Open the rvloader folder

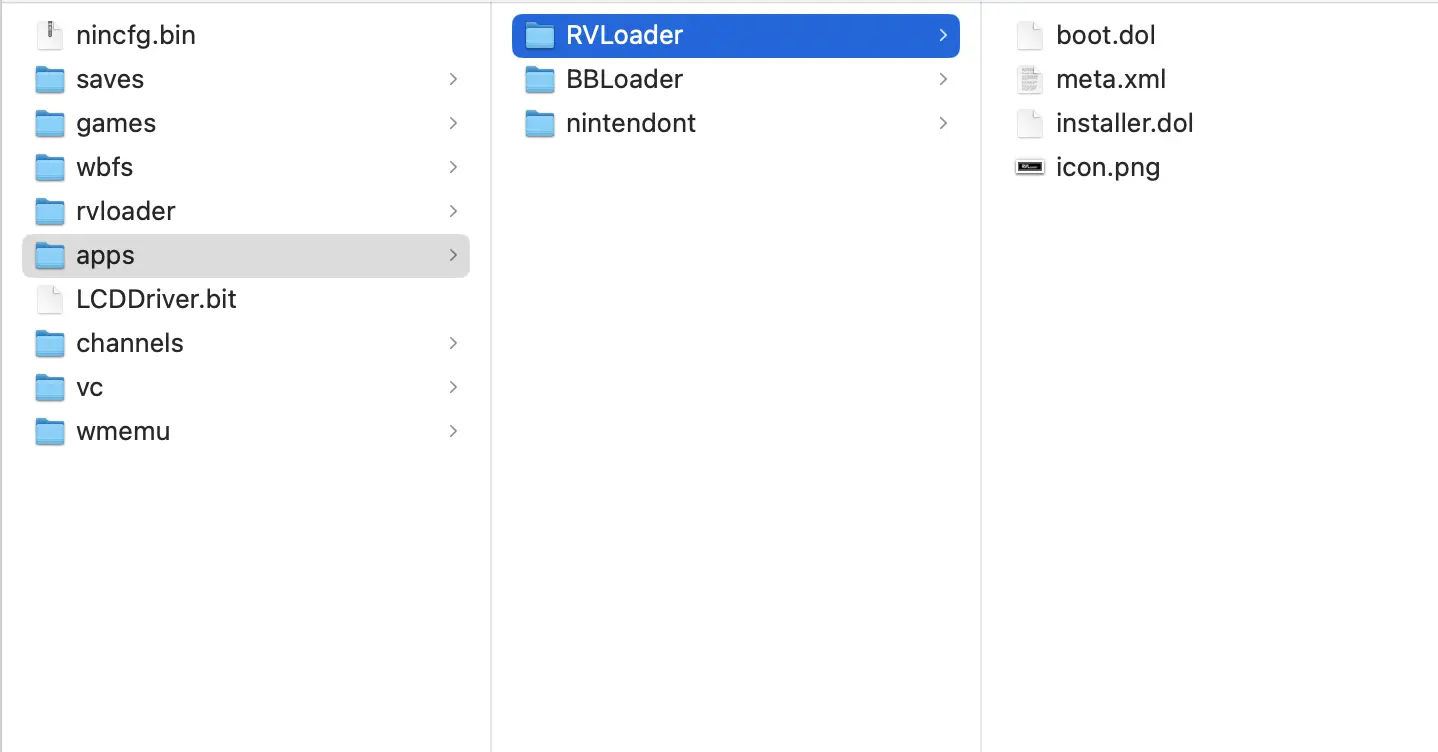click(245, 211)
